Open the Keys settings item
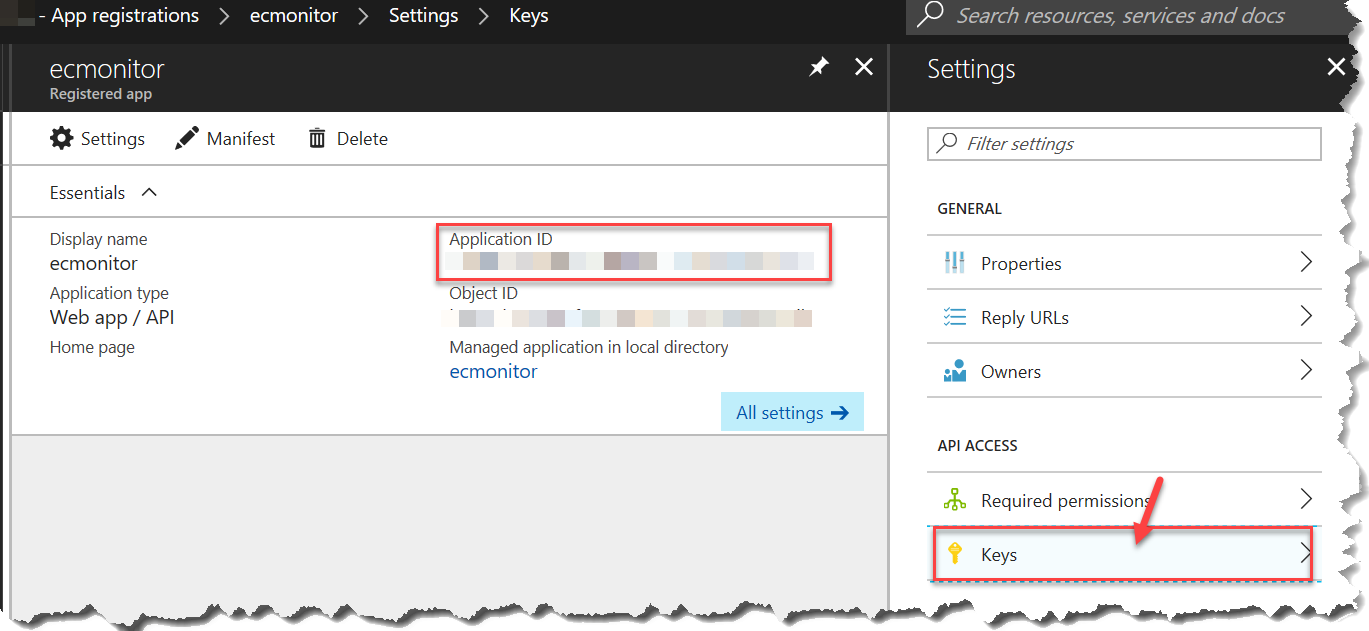1369x631 pixels. click(x=1124, y=554)
